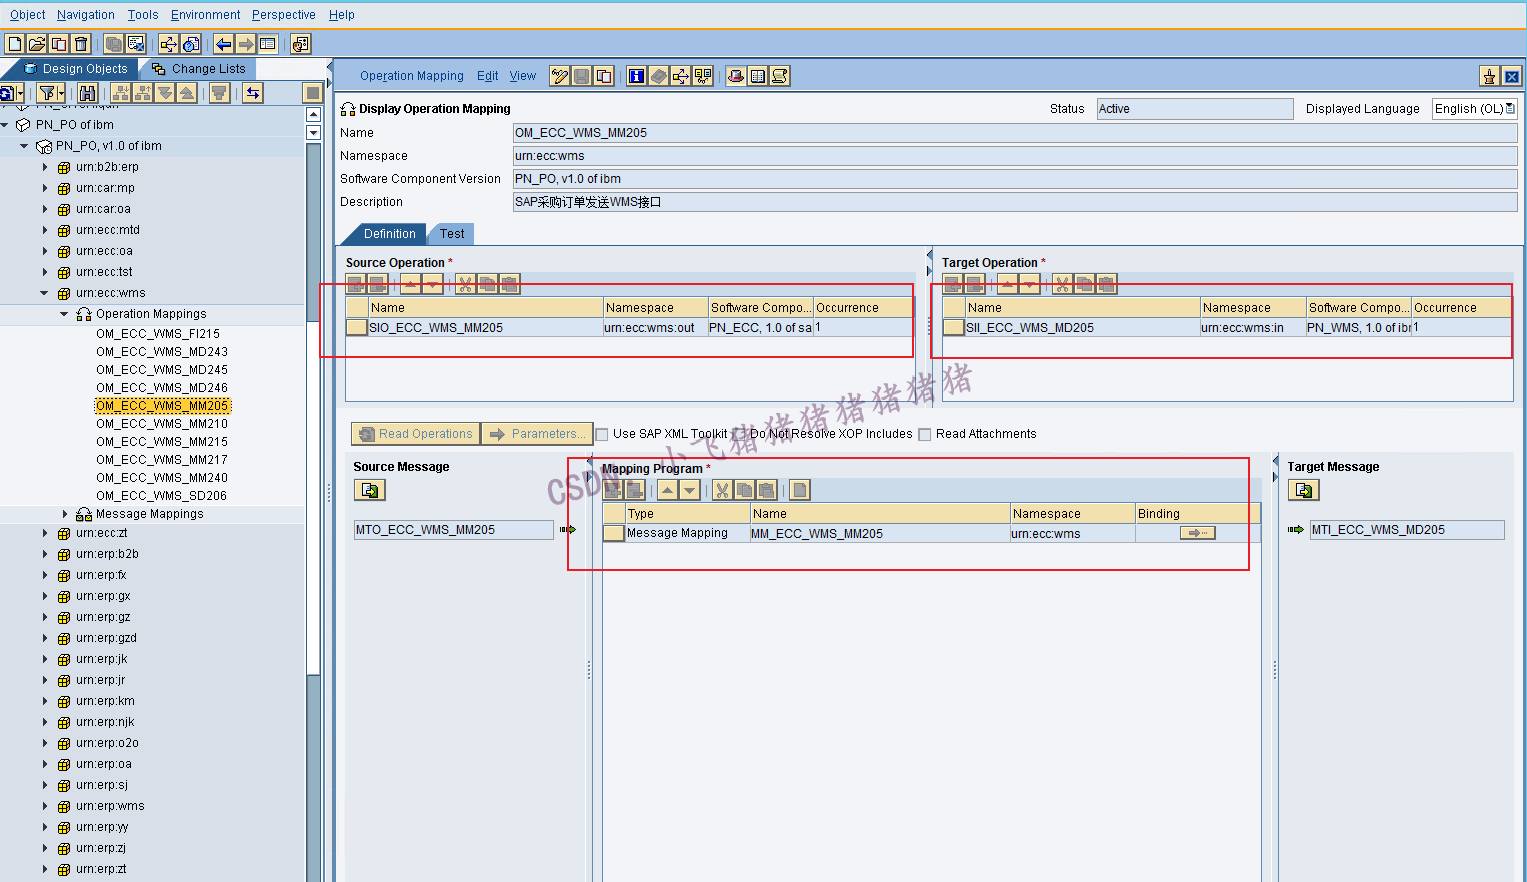The width and height of the screenshot is (1527, 882).
Task: Expand the urn:erp:b2b namespace
Action: coord(45,554)
